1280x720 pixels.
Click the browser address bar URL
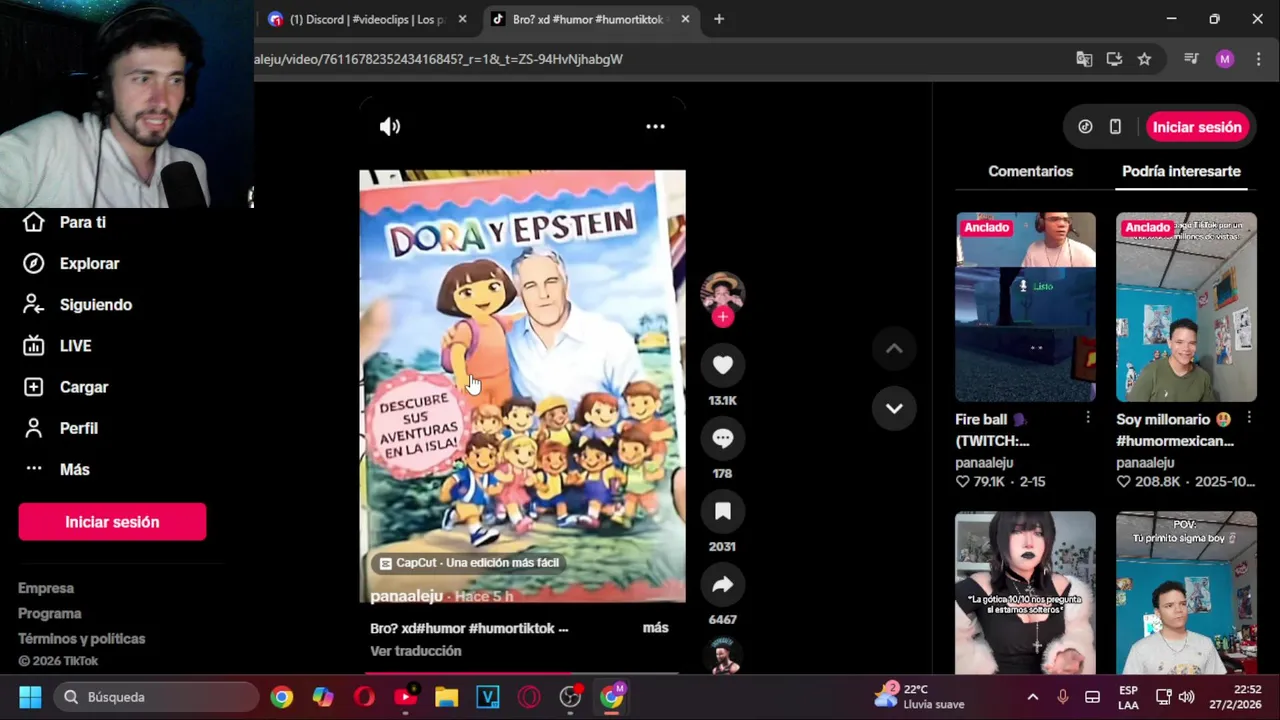coord(438,59)
